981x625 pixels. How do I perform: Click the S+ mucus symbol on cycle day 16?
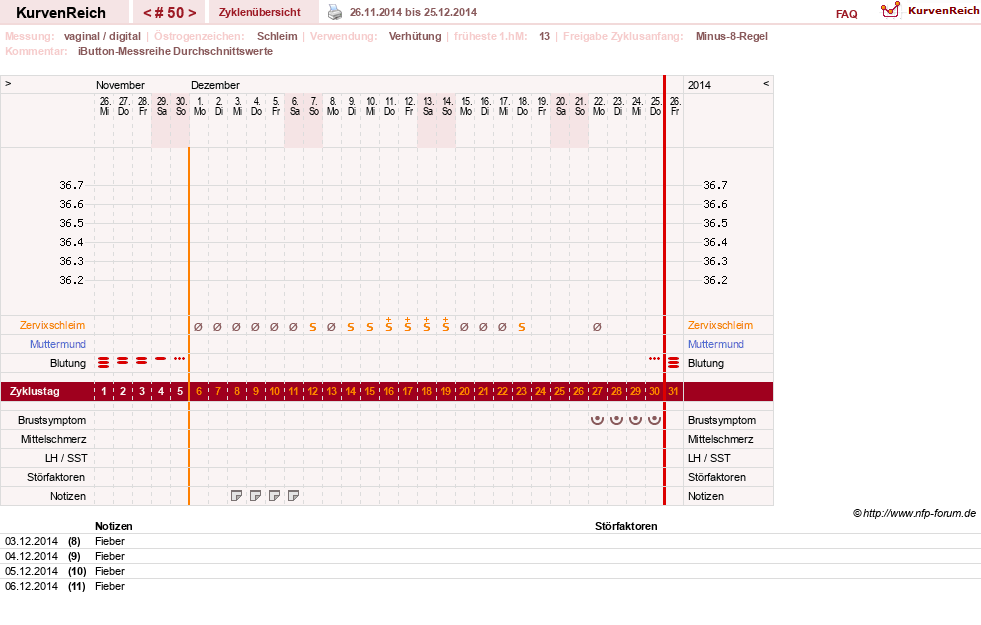(389, 324)
